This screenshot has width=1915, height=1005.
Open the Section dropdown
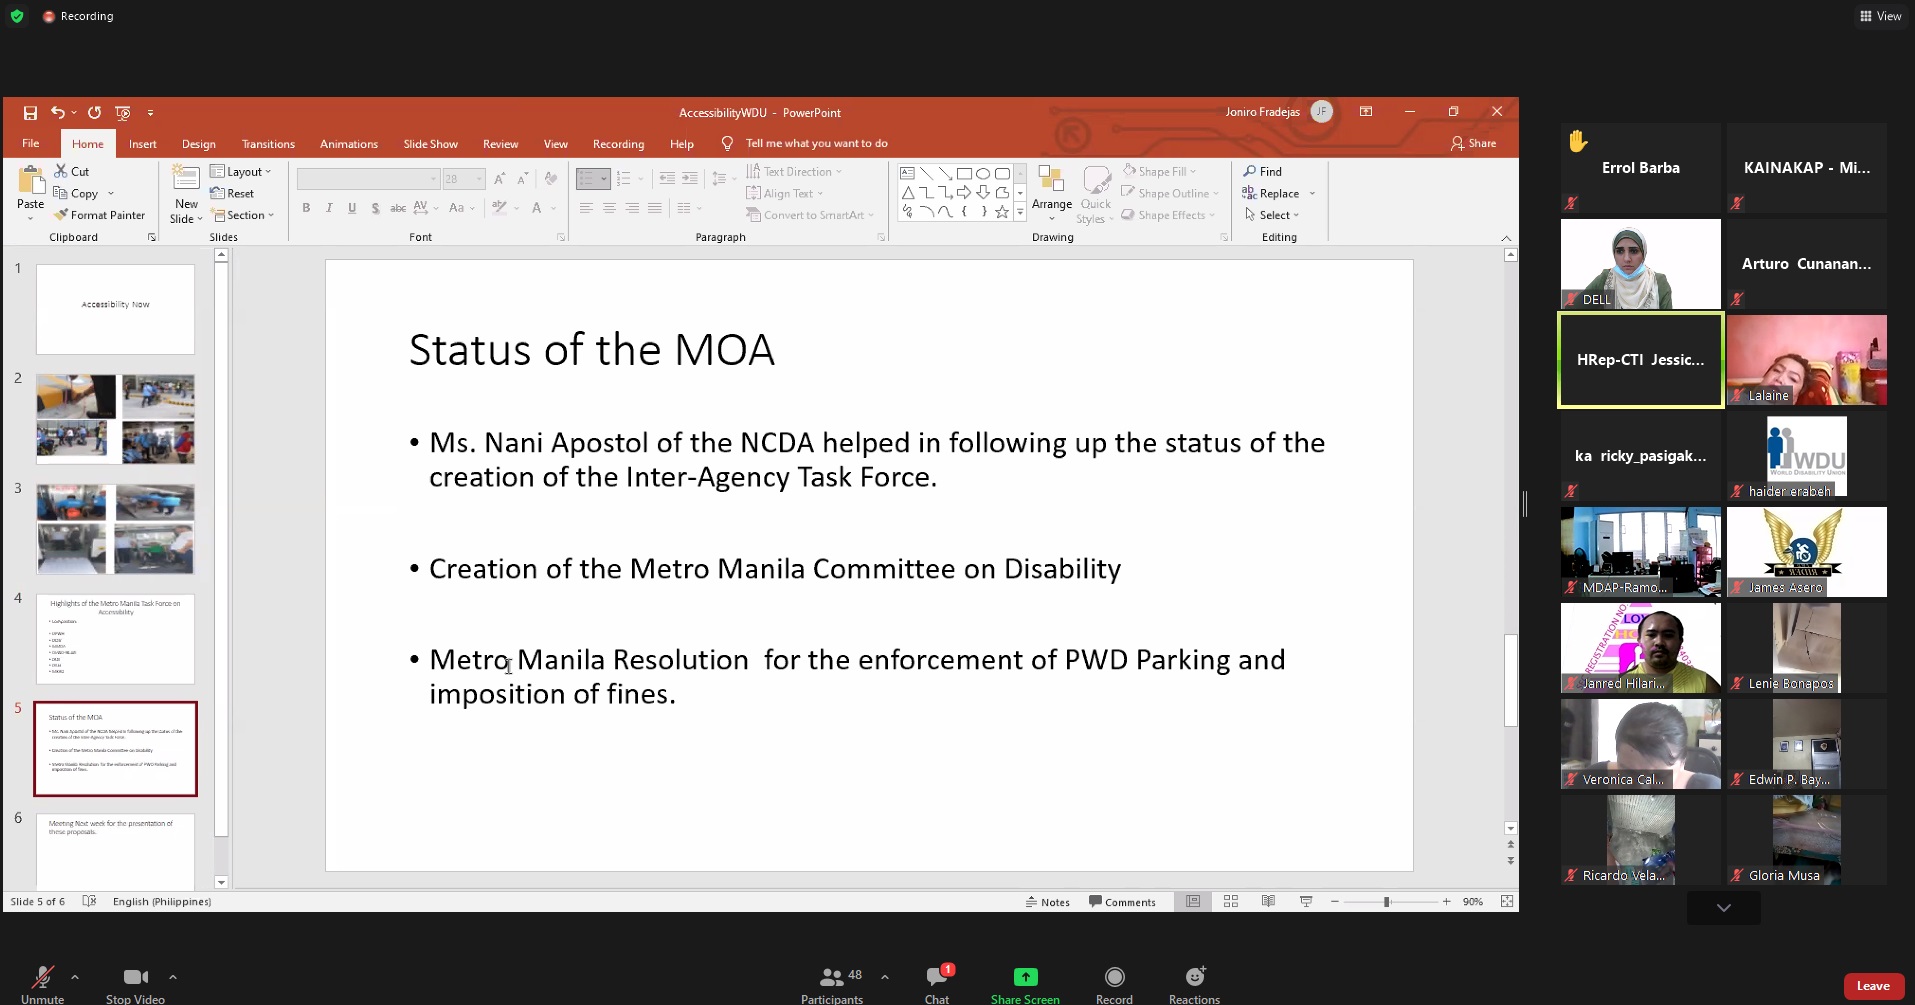242,215
